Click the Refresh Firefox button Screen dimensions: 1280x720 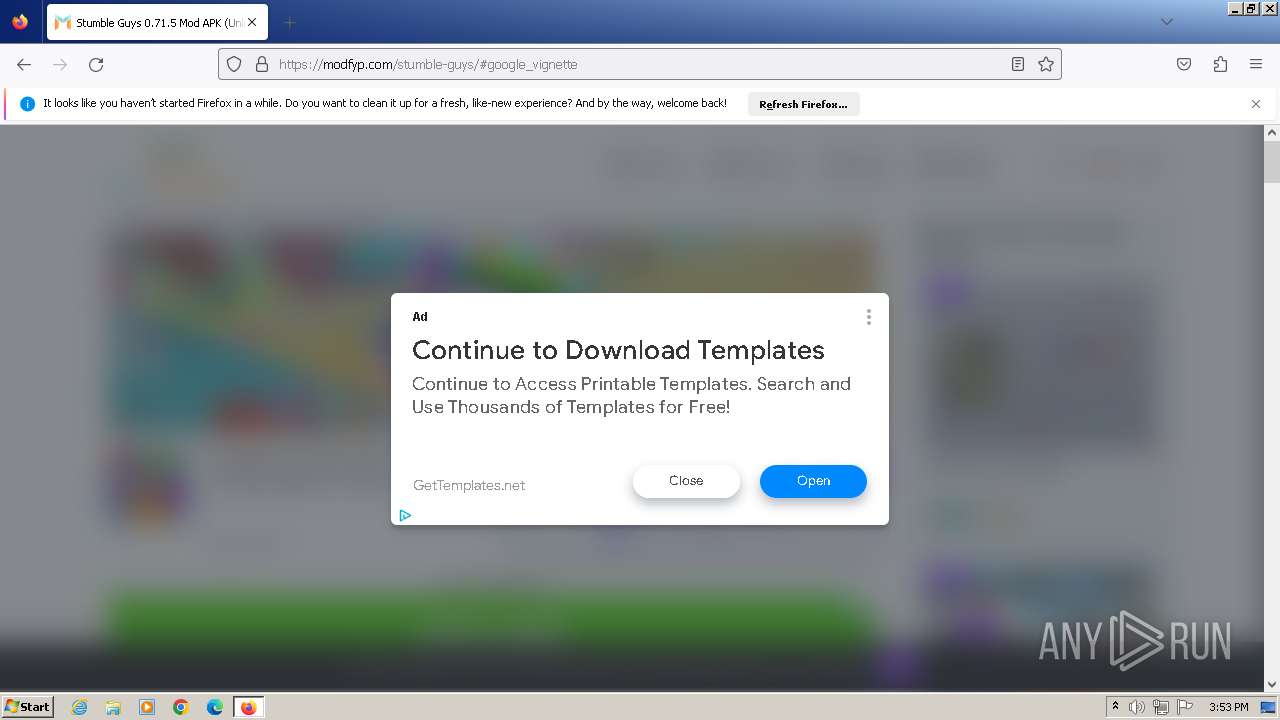(803, 104)
